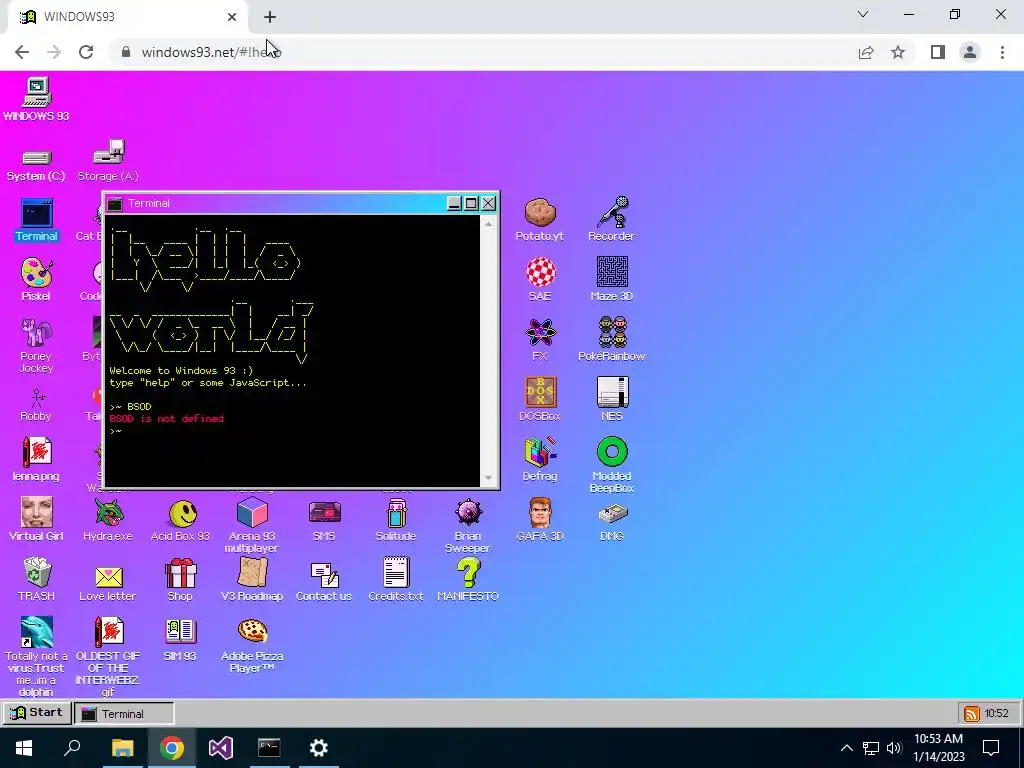This screenshot has width=1024, height=768.
Task: Open the WINDOWS 93 computer icon
Action: pyautogui.click(x=37, y=93)
